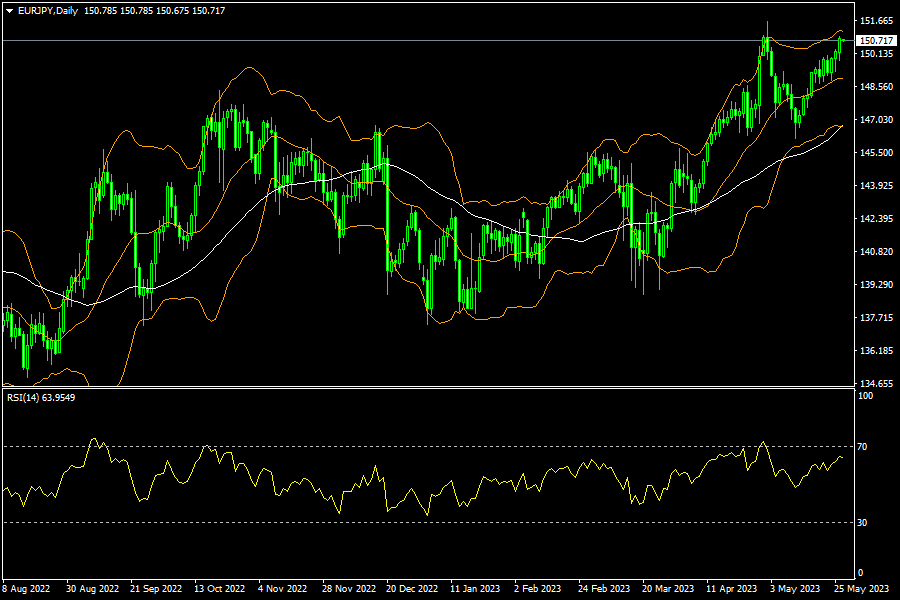
Task: Click the 142.395 price axis label
Action: click(x=876, y=219)
